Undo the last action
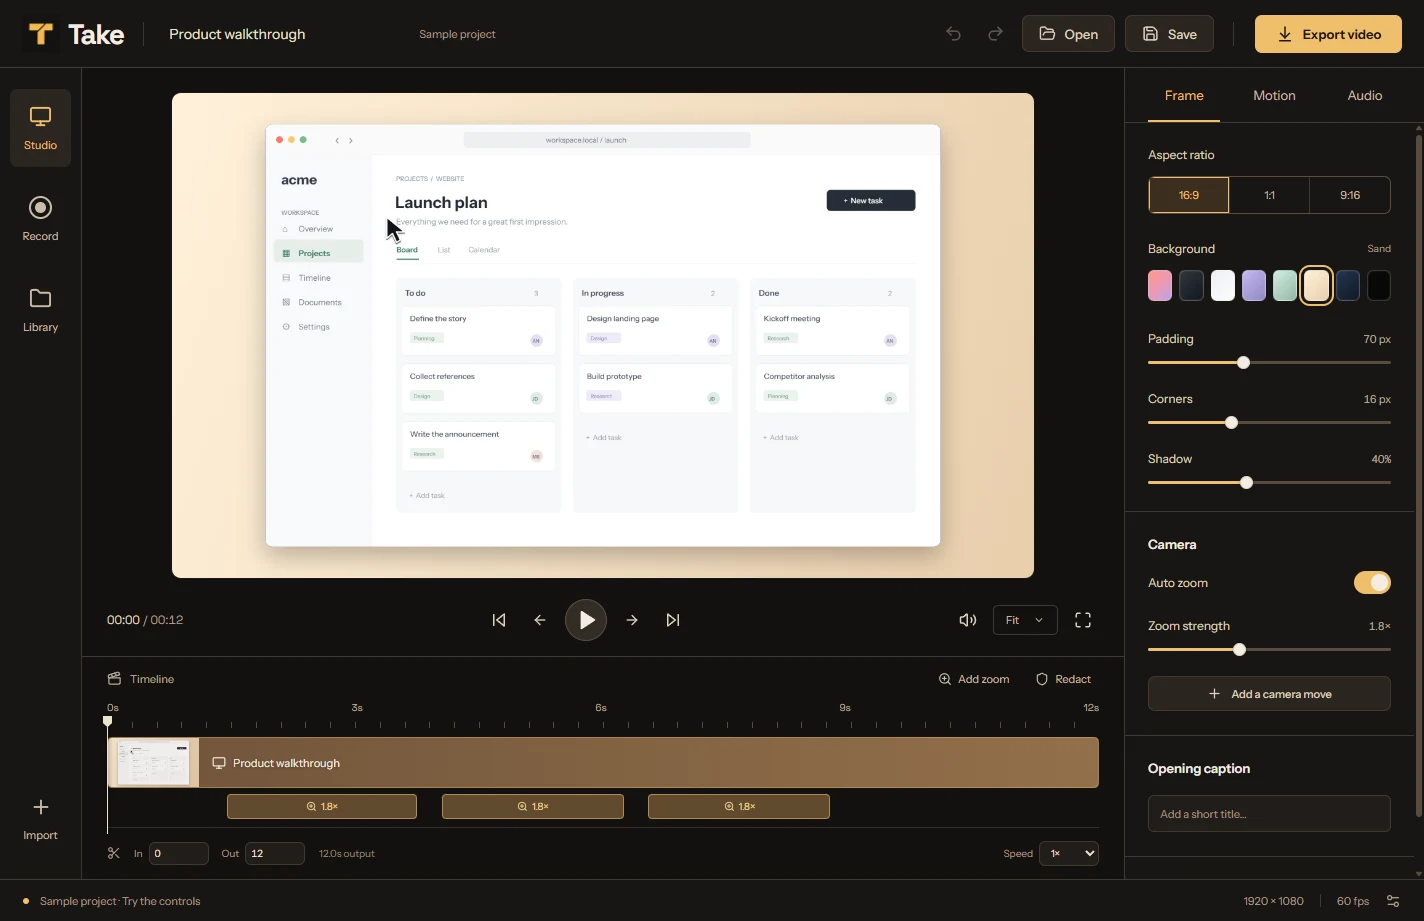 [x=954, y=34]
